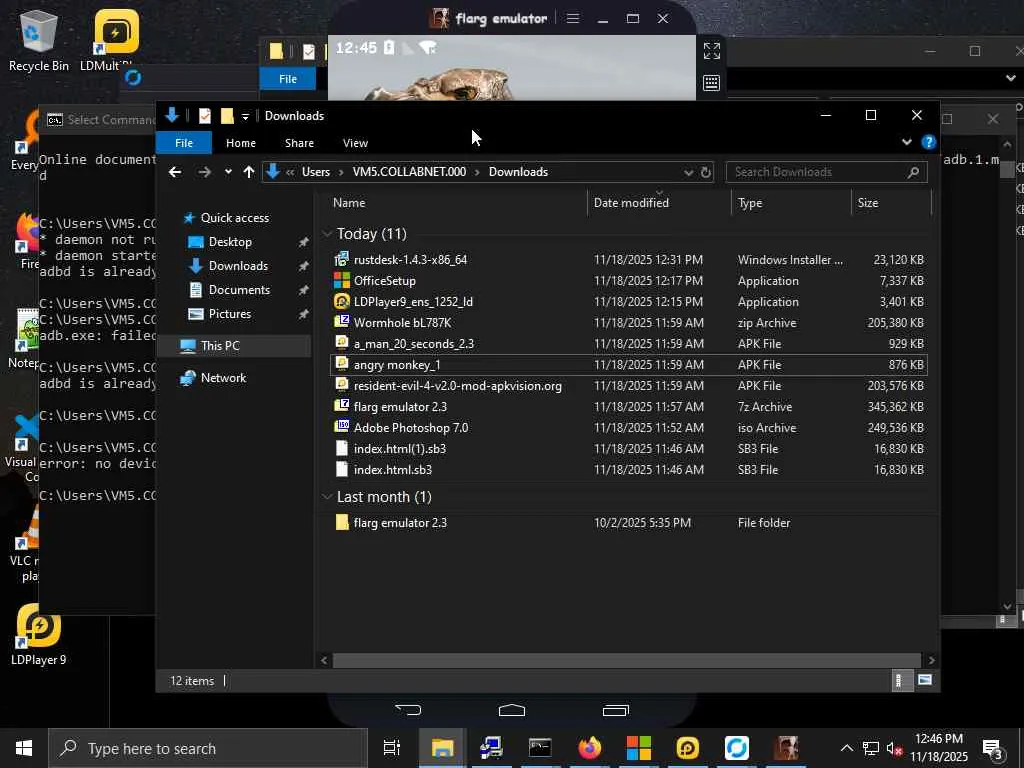Screen dimensions: 1024x768
Task: Click New folder quick access toolbar icon
Action: 227,116
